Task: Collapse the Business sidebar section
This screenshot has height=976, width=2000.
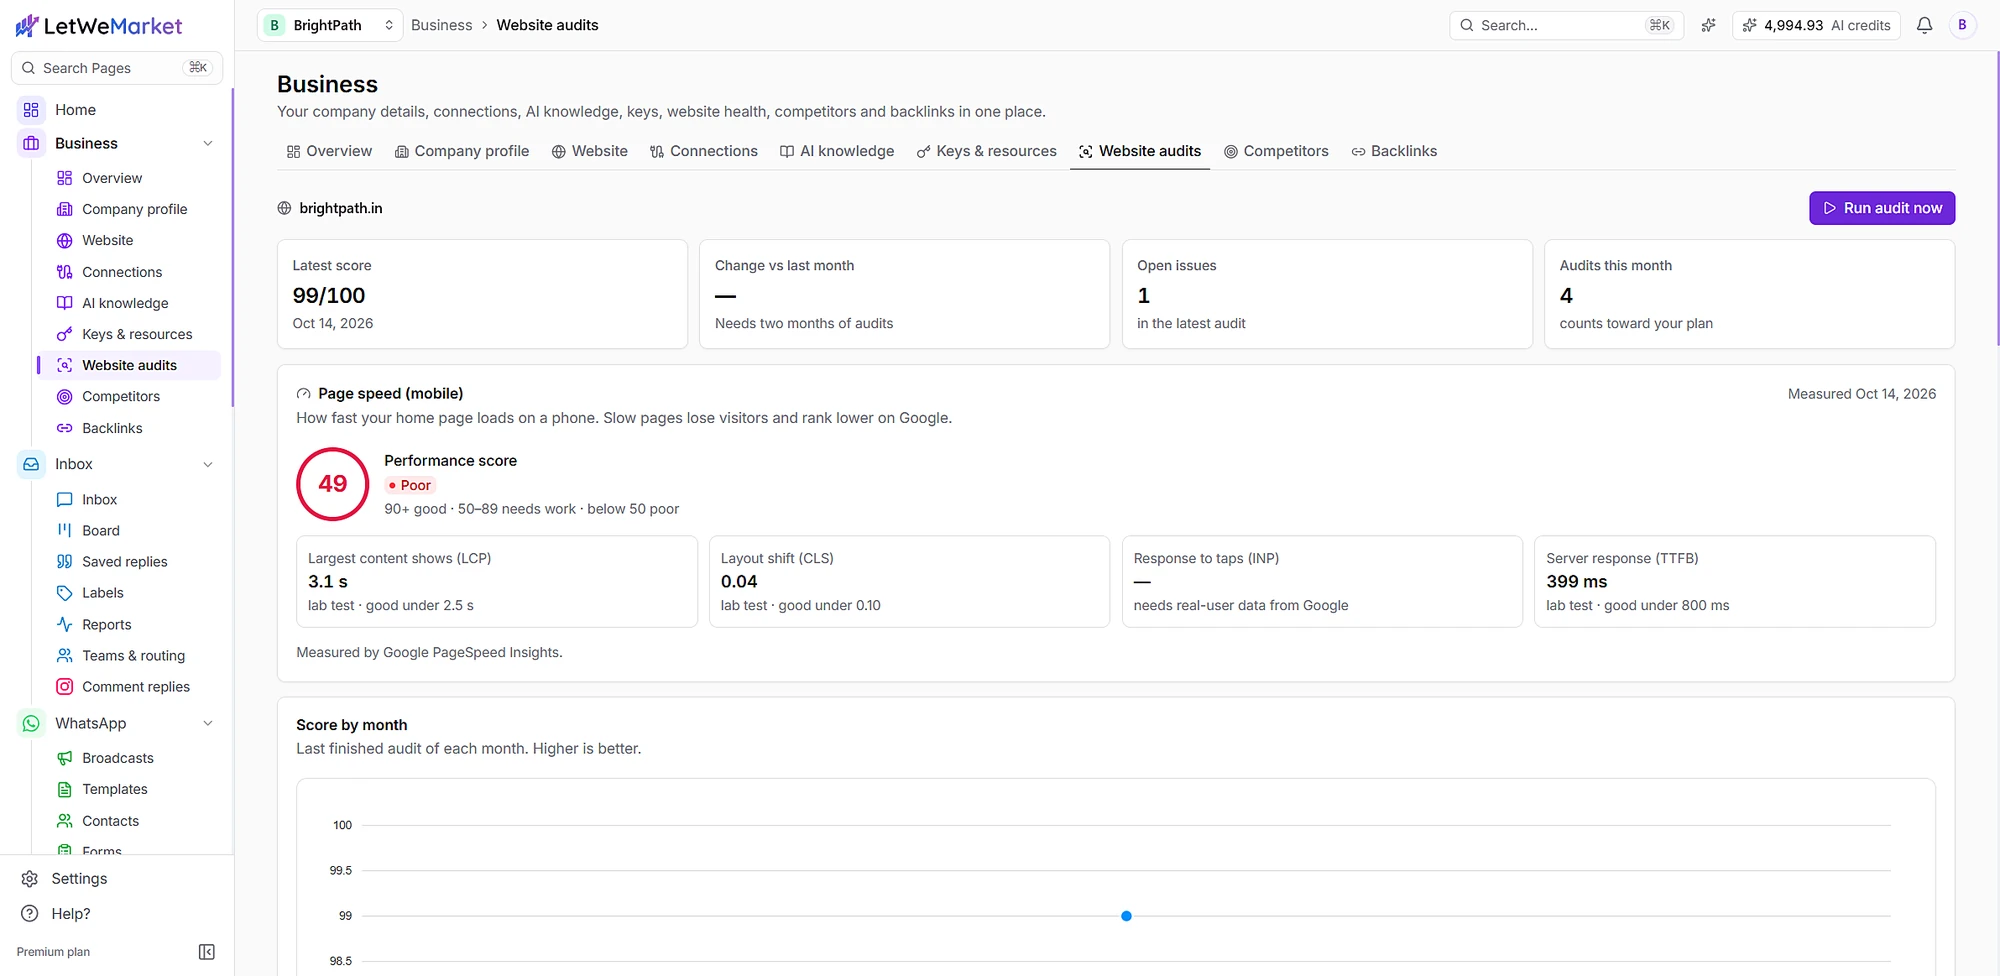Action: pyautogui.click(x=208, y=144)
